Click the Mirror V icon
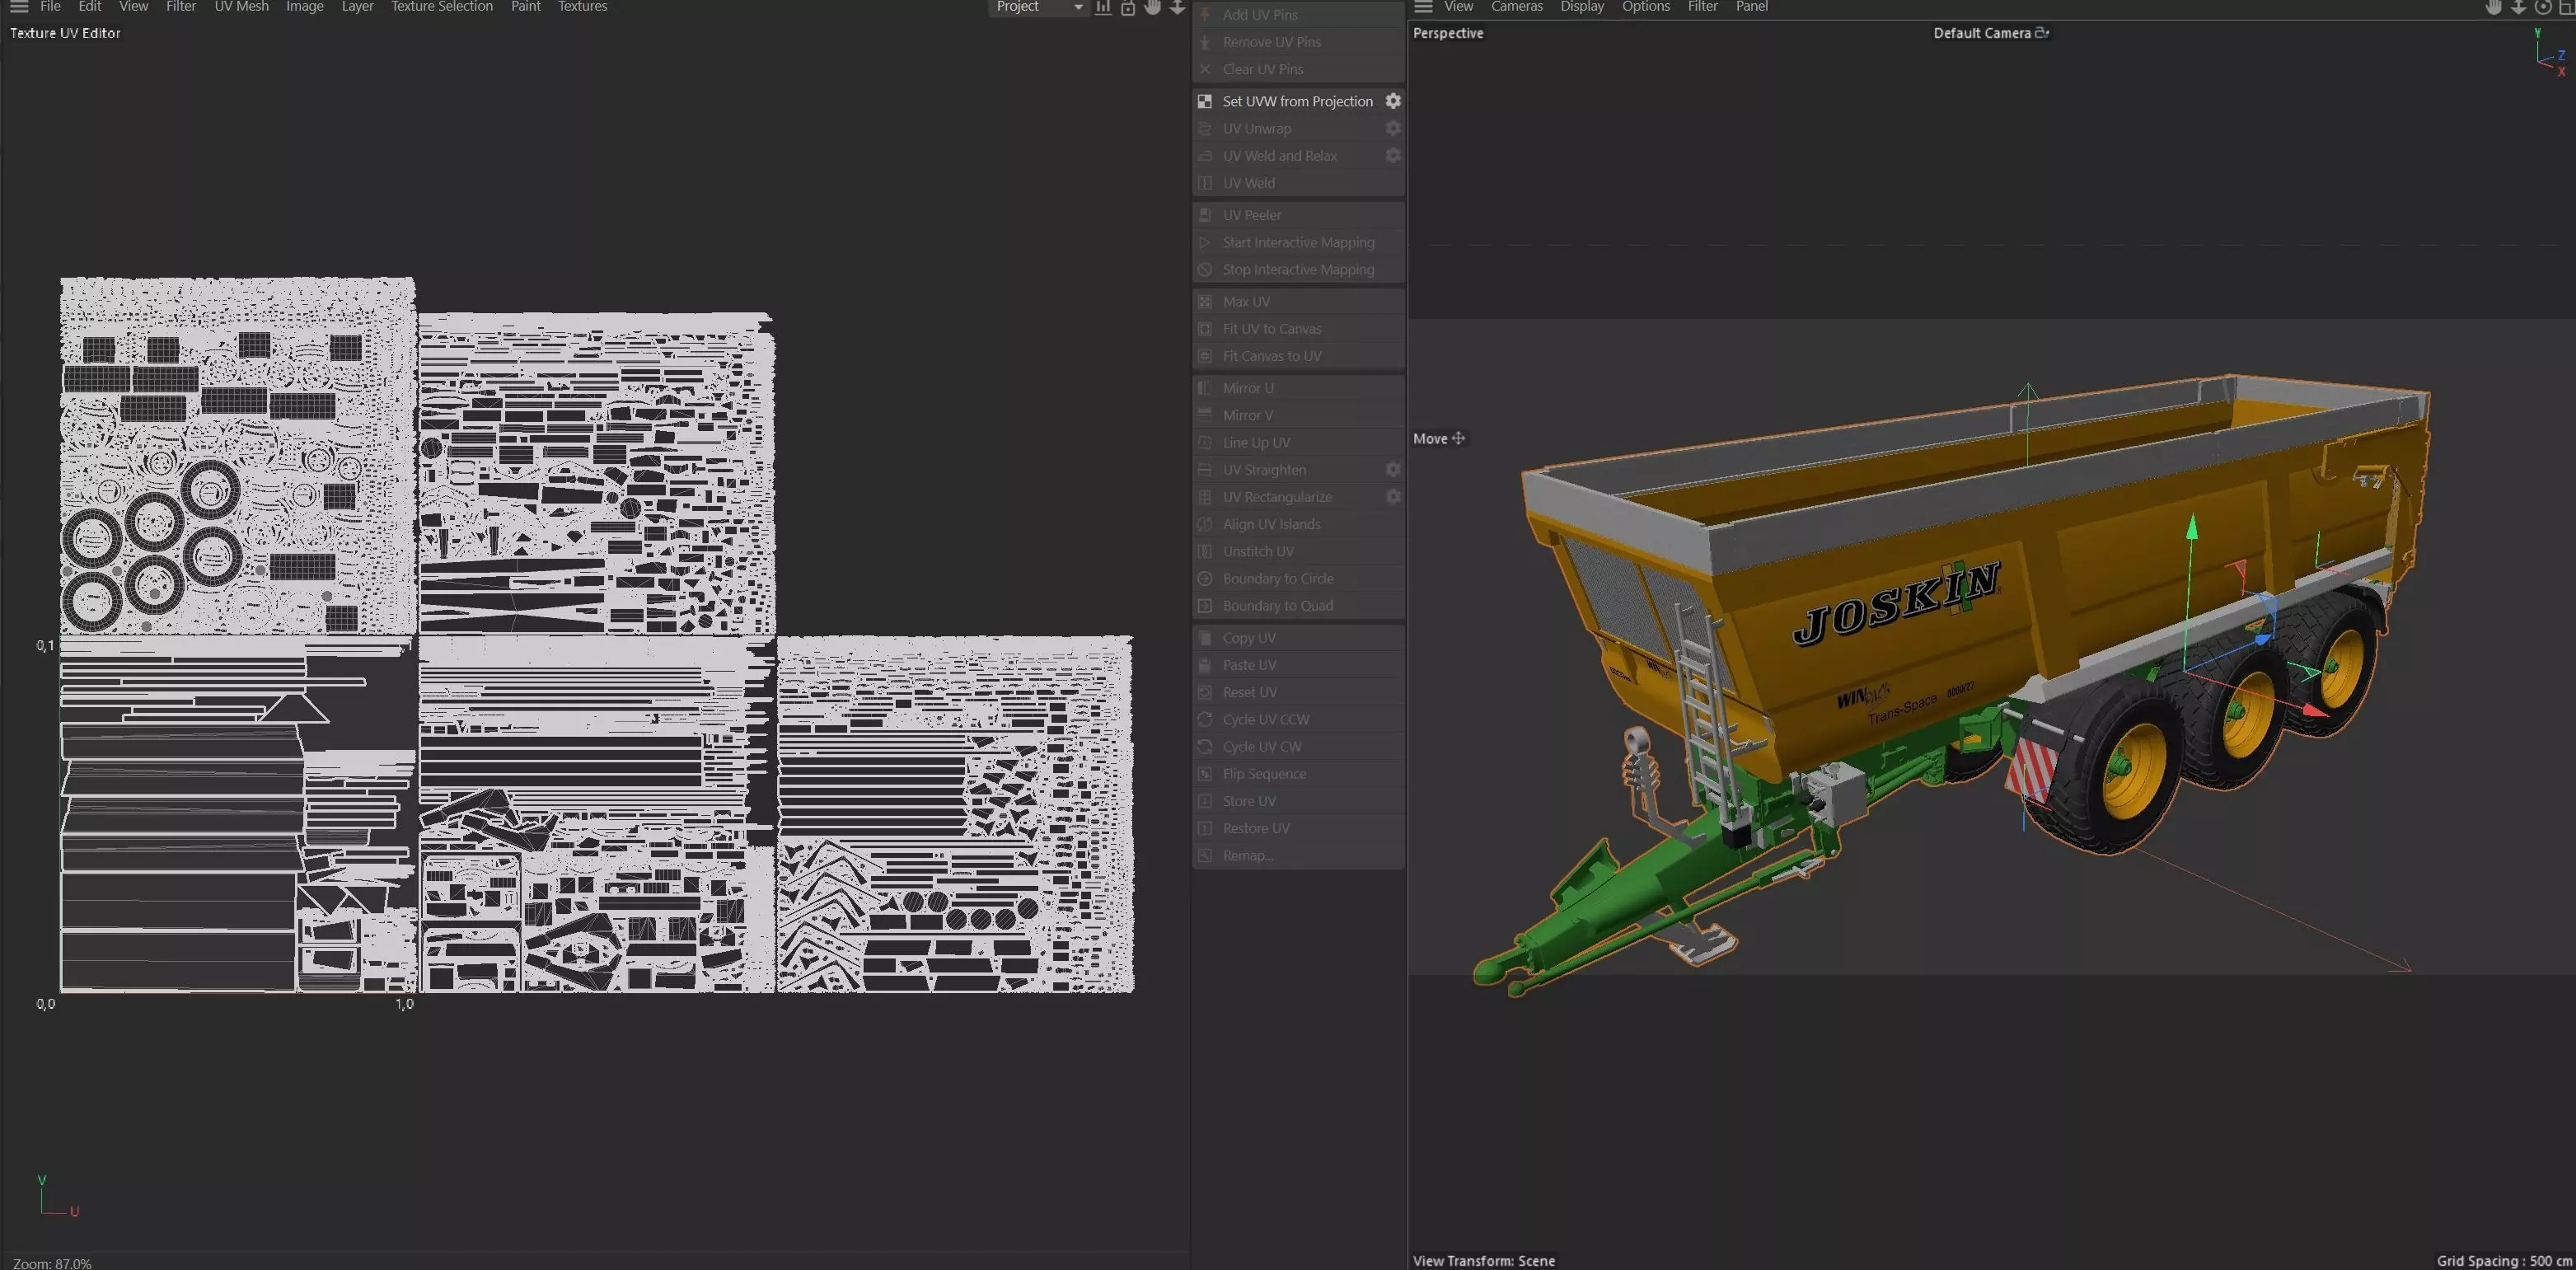 coord(1205,414)
